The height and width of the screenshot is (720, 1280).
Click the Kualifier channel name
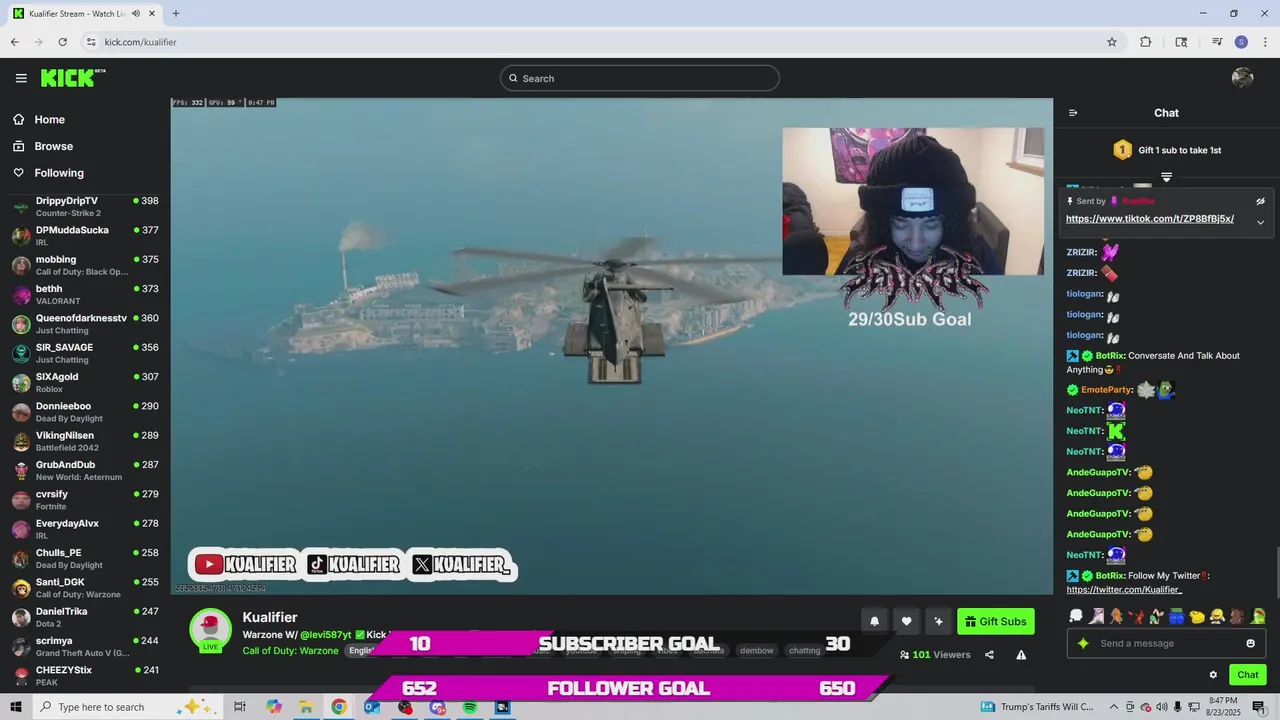270,618
